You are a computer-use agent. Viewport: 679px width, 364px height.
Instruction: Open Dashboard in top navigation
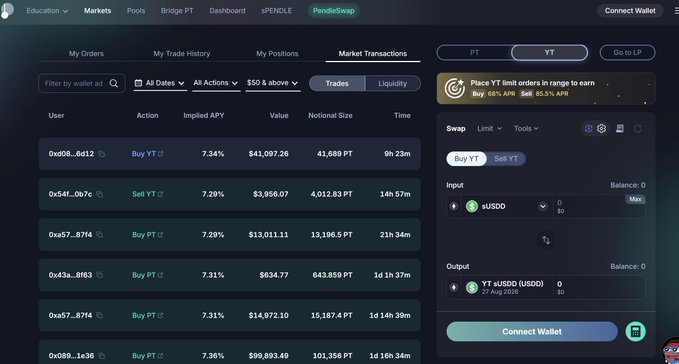pos(227,11)
